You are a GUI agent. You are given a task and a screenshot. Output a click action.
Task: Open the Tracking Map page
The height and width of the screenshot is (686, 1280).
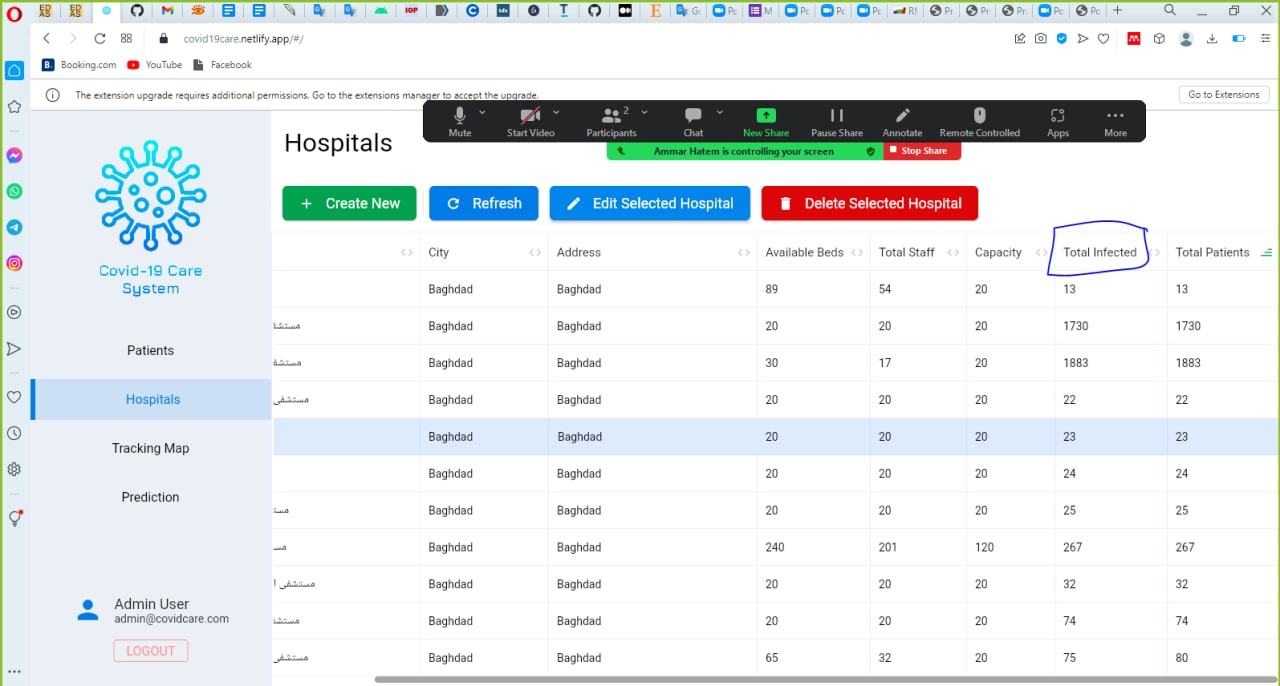coord(150,448)
